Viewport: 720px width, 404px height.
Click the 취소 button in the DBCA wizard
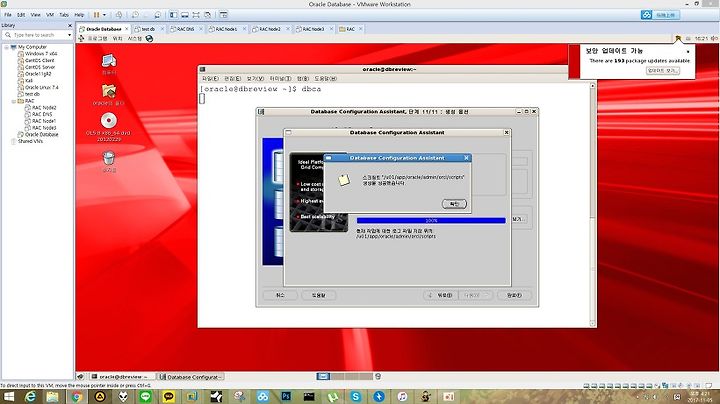point(280,295)
